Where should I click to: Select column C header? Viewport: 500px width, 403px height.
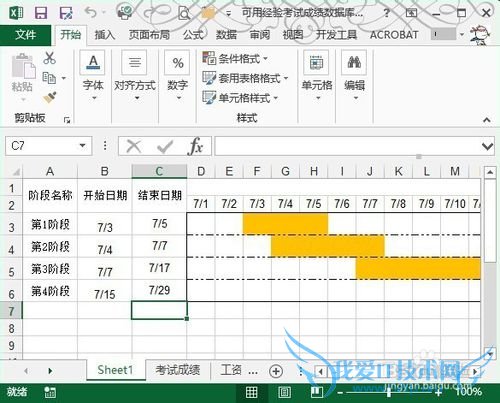tap(159, 171)
